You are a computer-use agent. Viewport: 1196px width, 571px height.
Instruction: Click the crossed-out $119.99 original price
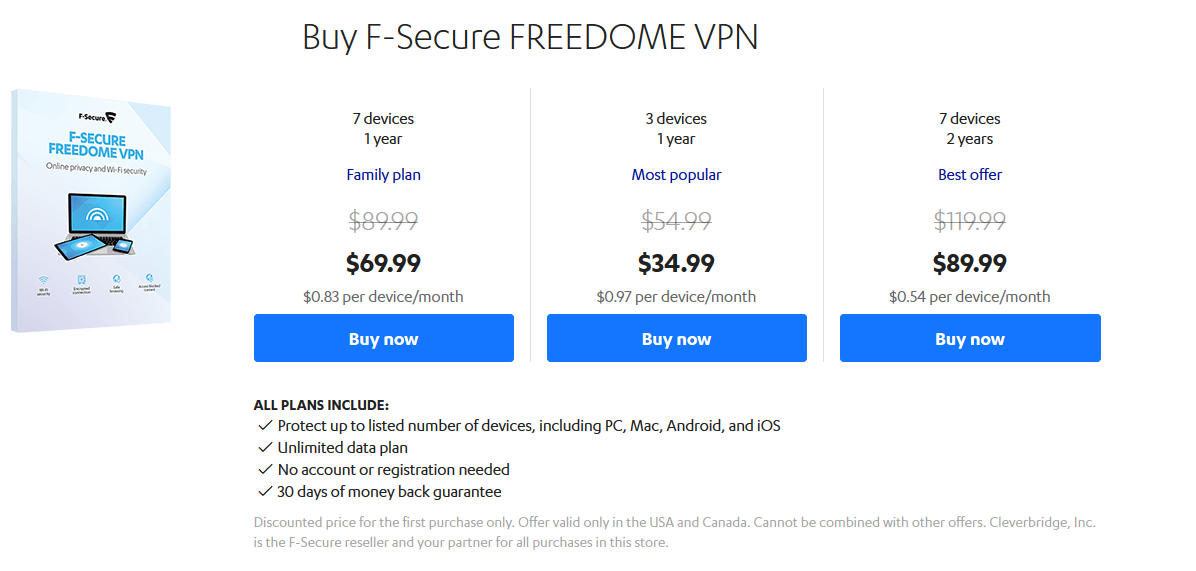click(x=970, y=221)
